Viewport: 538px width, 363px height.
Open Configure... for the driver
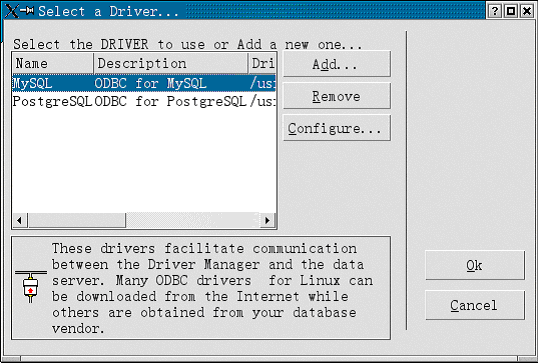337,128
